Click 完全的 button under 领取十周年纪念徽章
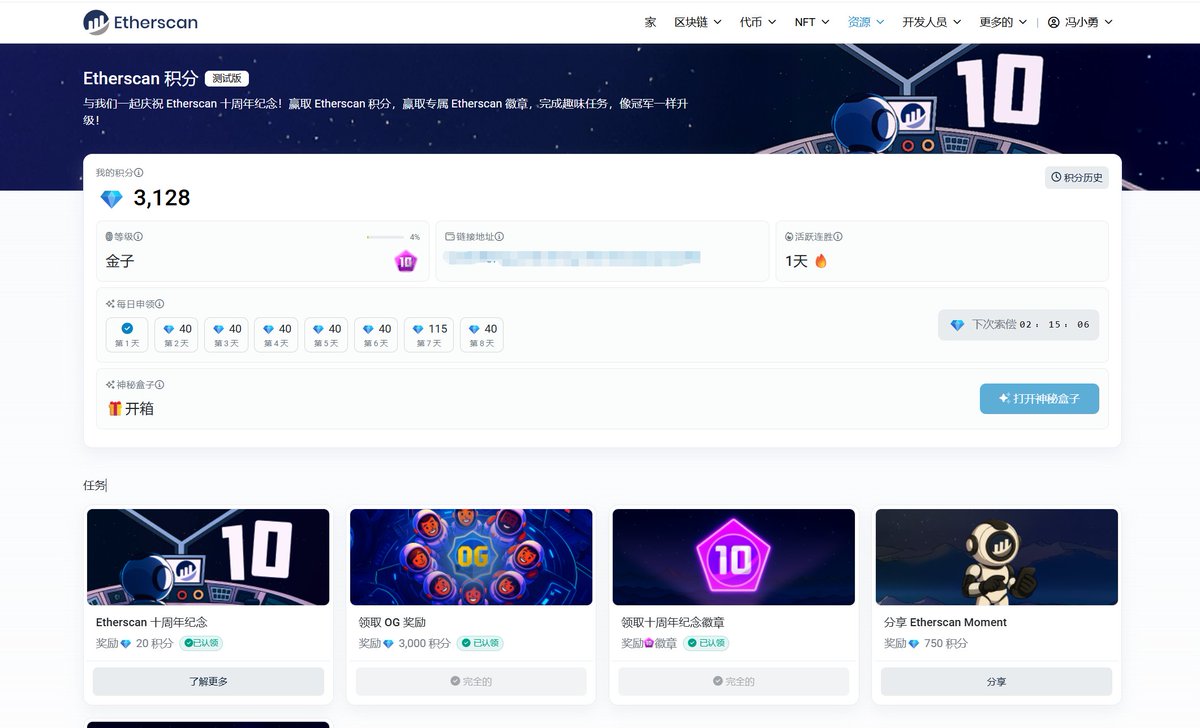 (734, 682)
